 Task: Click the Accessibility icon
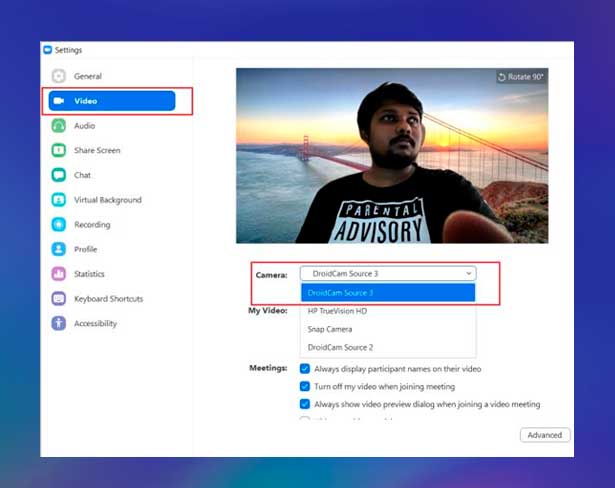59,323
